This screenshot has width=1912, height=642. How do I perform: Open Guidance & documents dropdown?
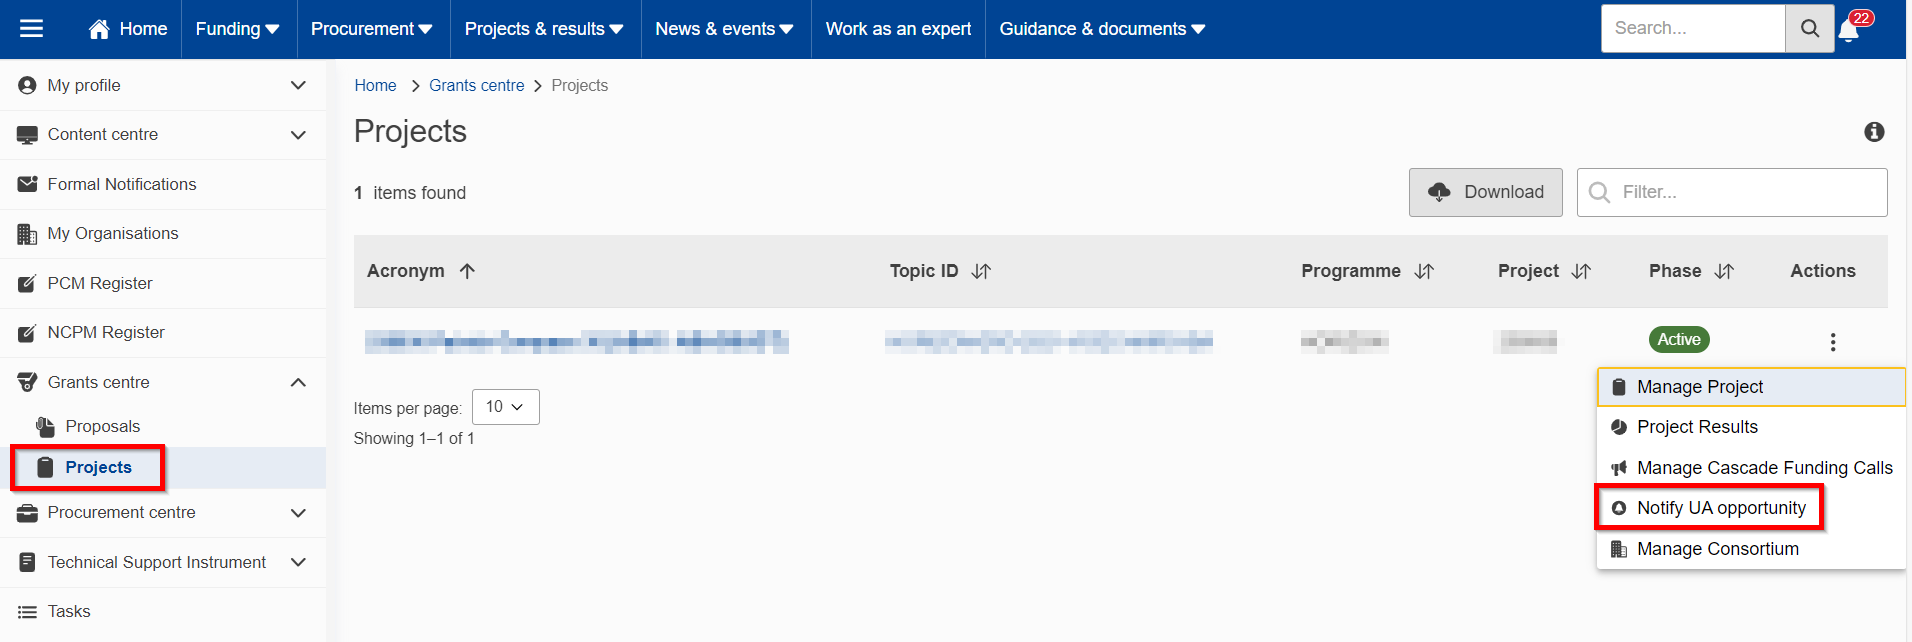click(1102, 29)
